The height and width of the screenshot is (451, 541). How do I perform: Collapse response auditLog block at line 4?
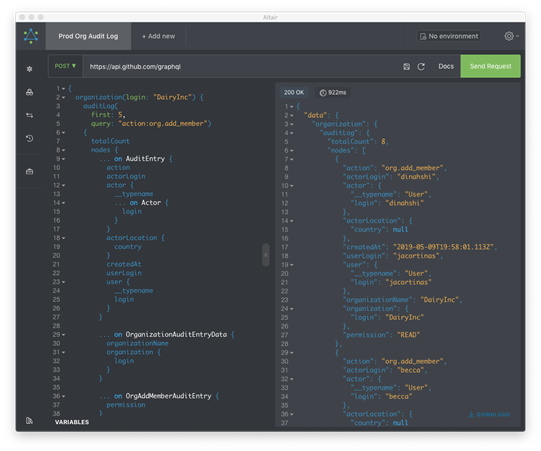[x=292, y=133]
